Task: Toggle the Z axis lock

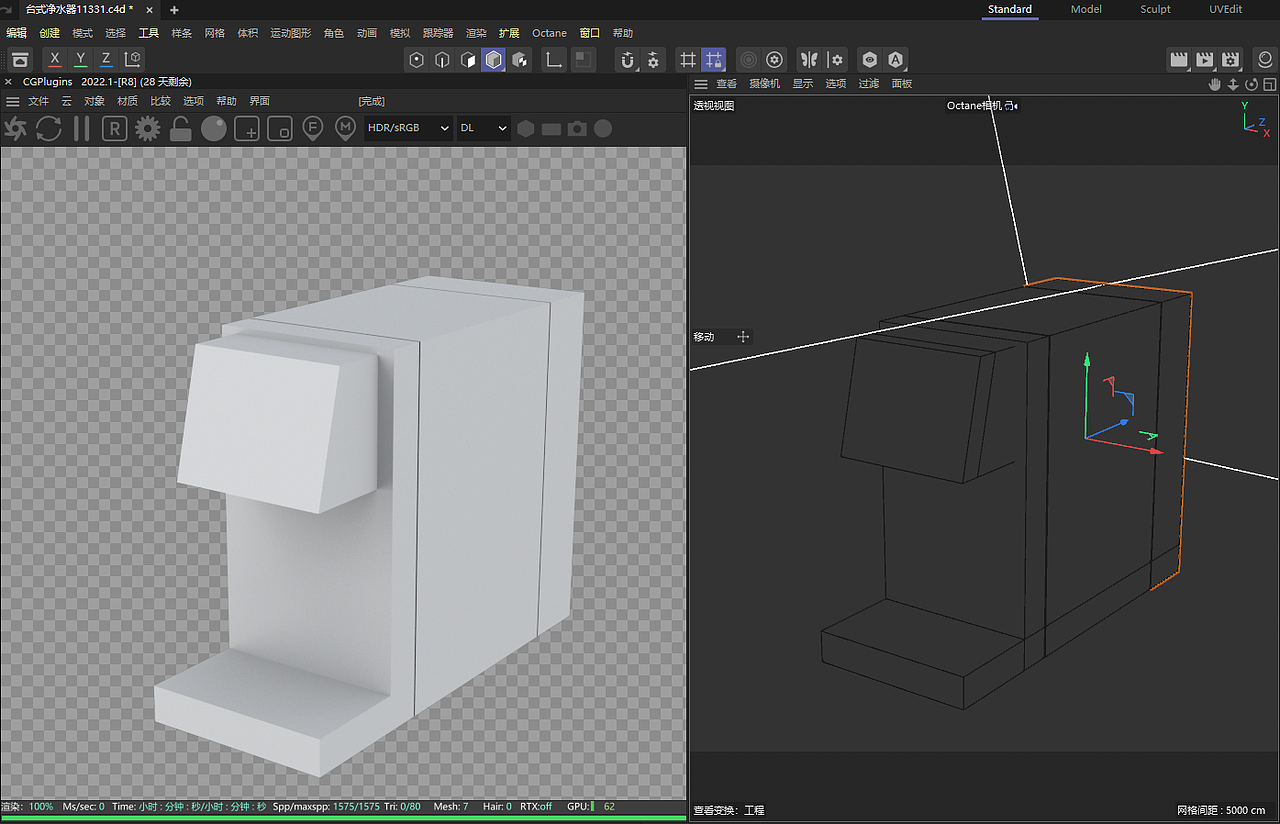Action: [106, 60]
